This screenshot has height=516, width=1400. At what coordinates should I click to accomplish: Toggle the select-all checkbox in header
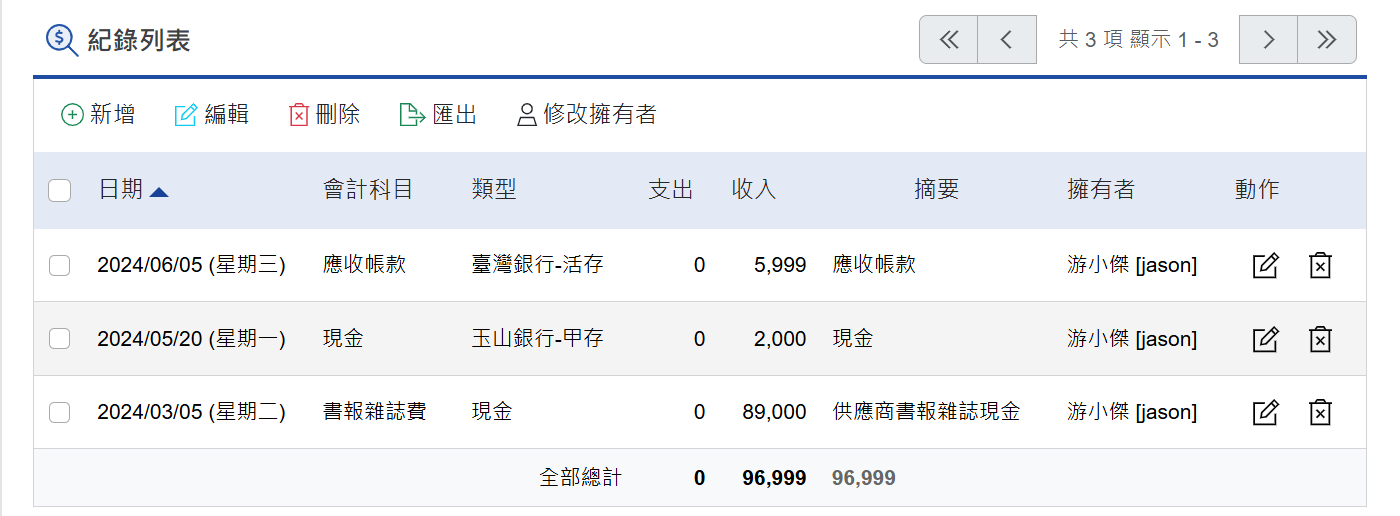pyautogui.click(x=60, y=190)
